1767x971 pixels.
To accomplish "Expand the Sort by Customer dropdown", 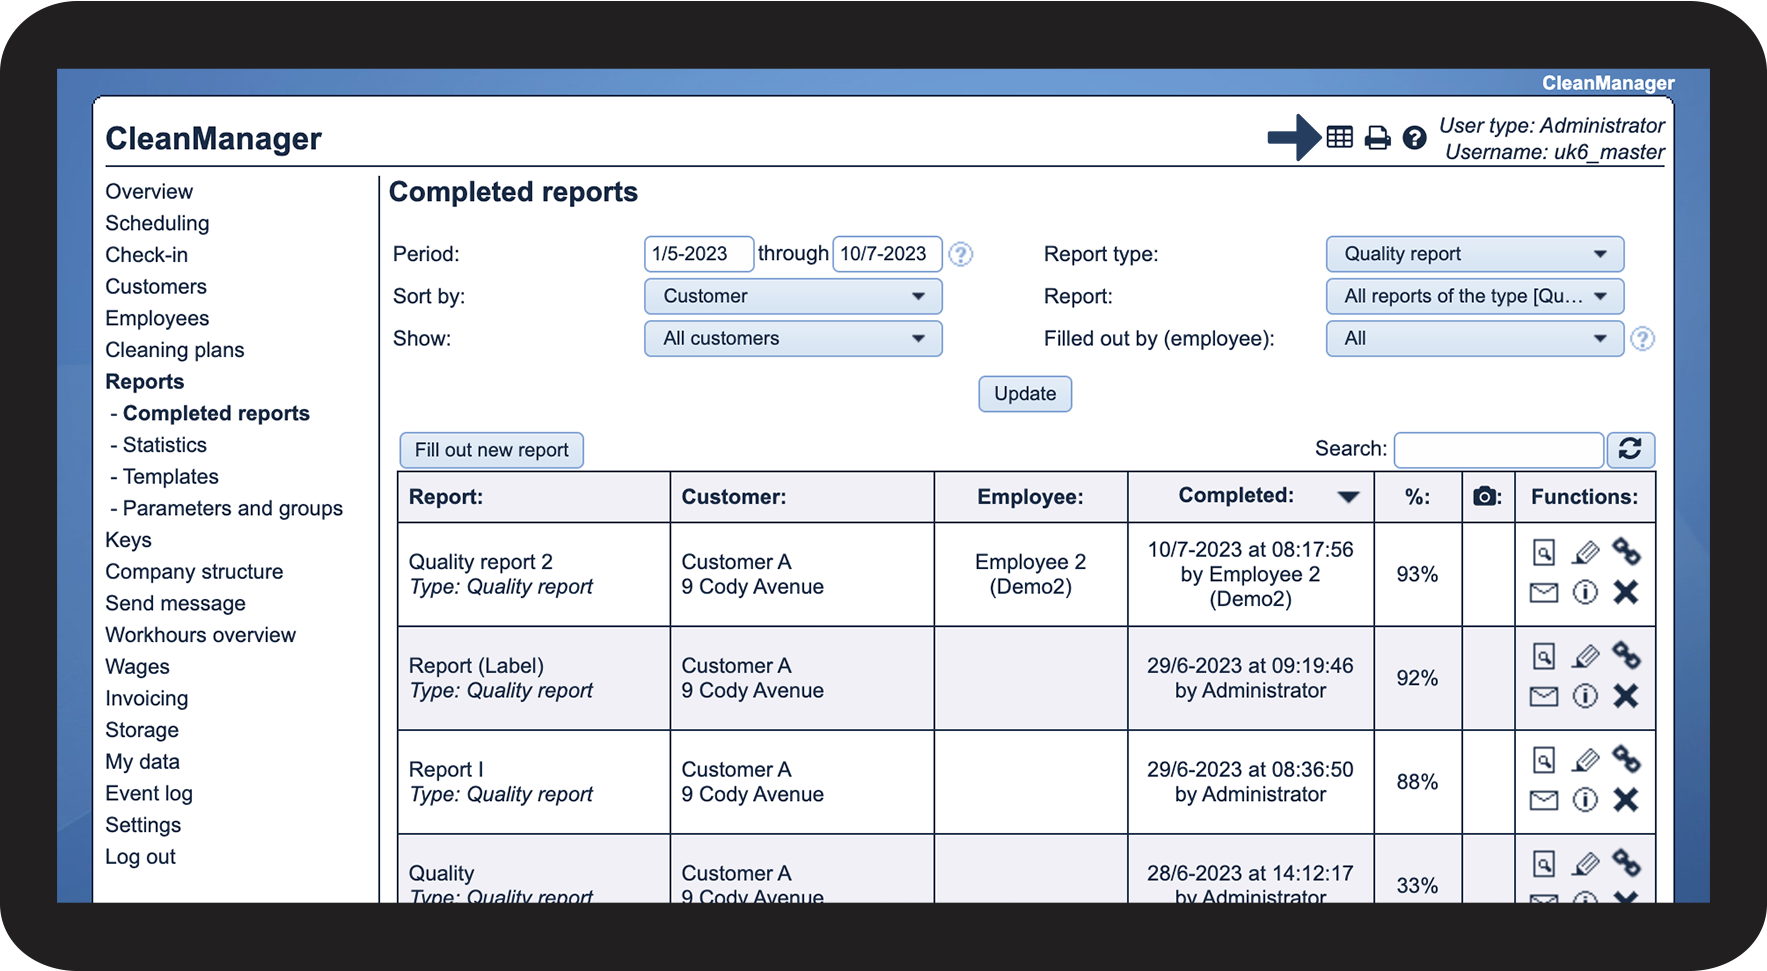I will click(x=793, y=296).
